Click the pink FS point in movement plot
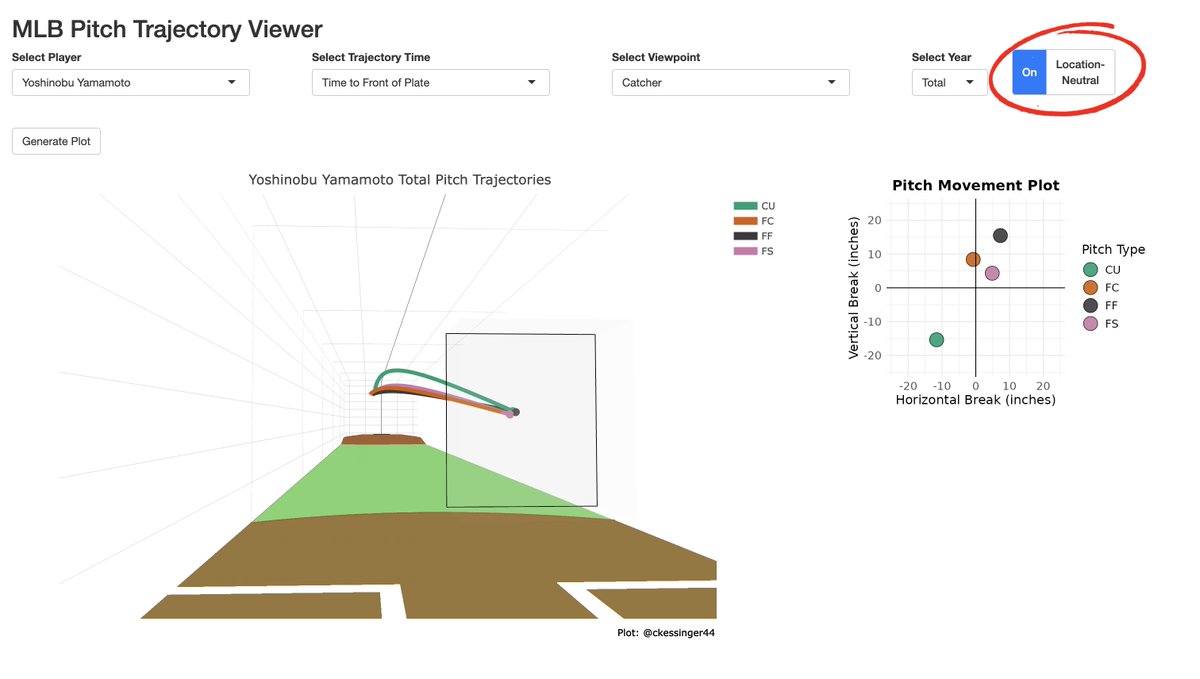1200x679 pixels. point(992,273)
